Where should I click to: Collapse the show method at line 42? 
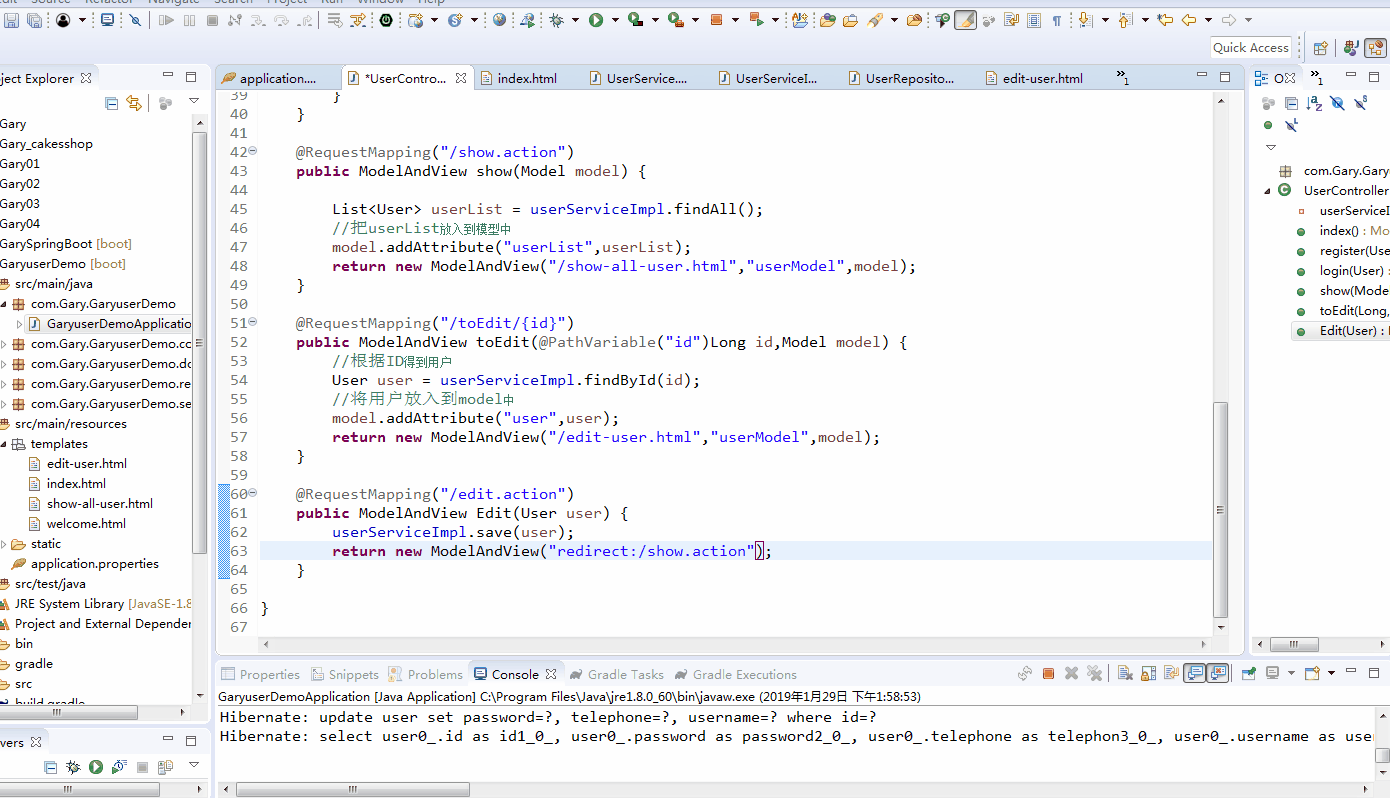click(x=253, y=152)
